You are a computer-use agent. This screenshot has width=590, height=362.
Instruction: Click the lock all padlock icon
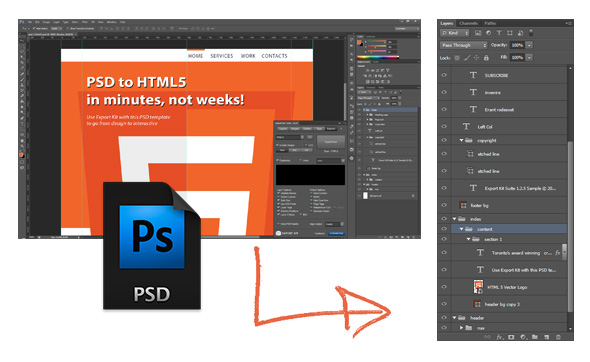[x=486, y=58]
